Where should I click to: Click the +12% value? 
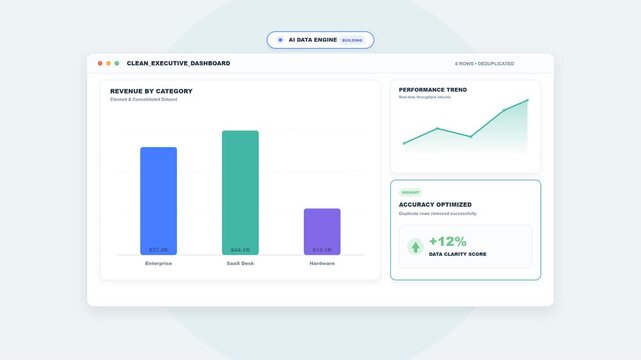tap(448, 241)
